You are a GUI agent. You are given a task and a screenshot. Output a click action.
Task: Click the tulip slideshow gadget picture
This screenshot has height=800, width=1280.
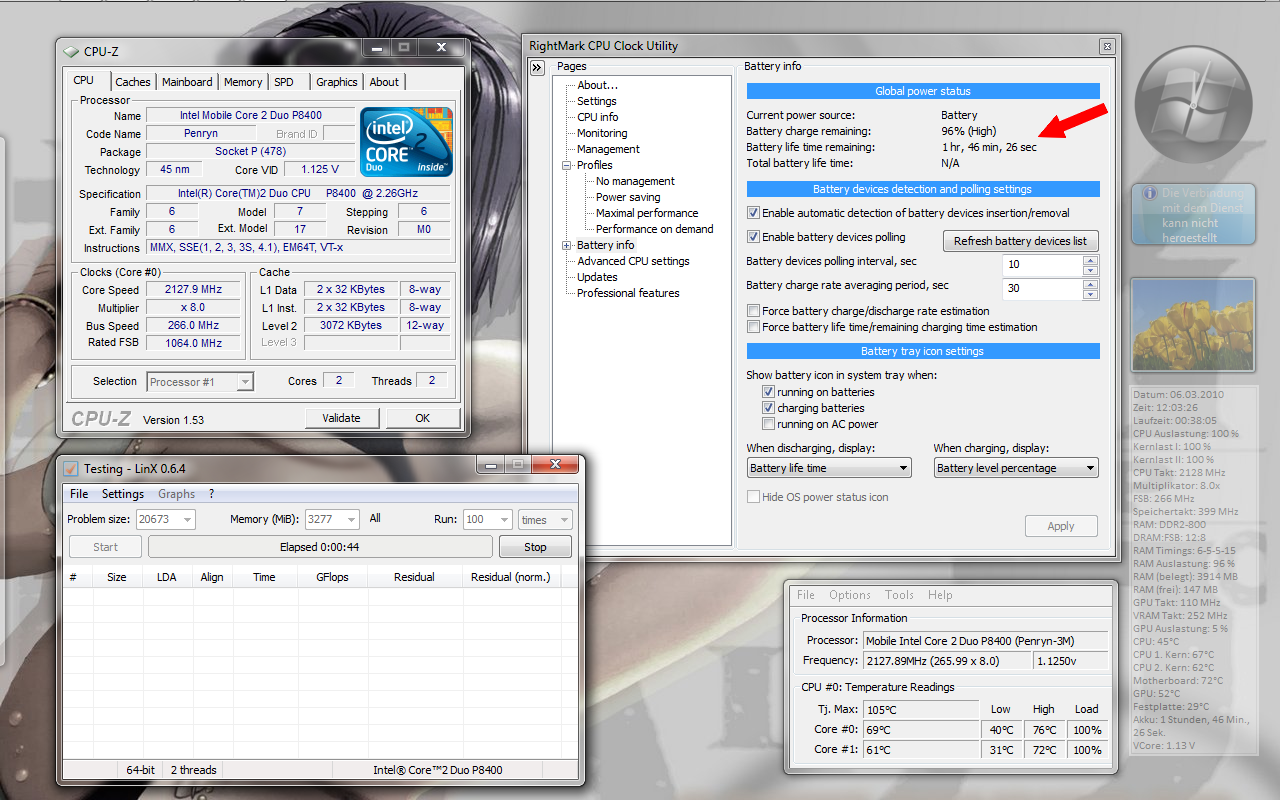(x=1192, y=325)
